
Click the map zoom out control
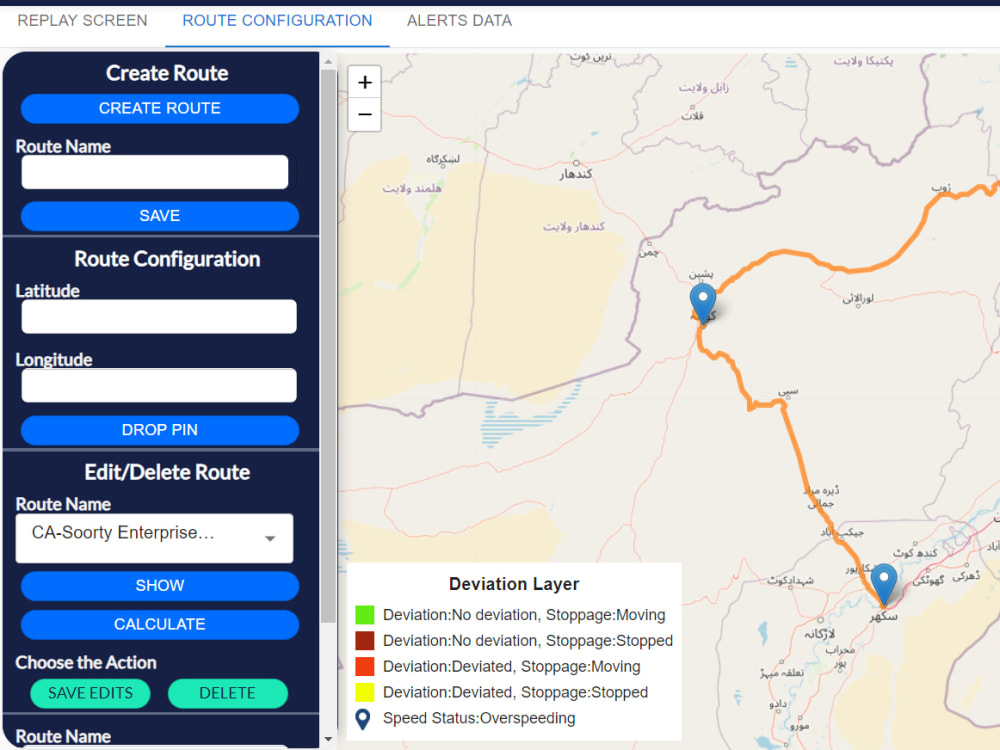364,115
